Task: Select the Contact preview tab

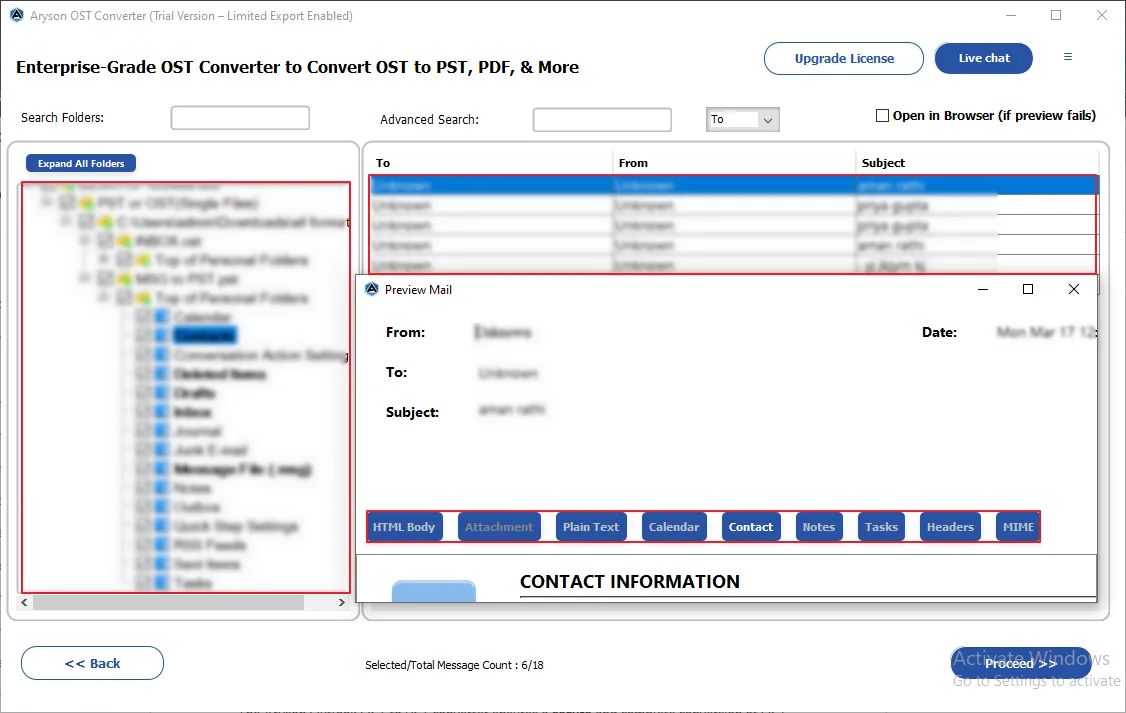Action: pyautogui.click(x=751, y=527)
